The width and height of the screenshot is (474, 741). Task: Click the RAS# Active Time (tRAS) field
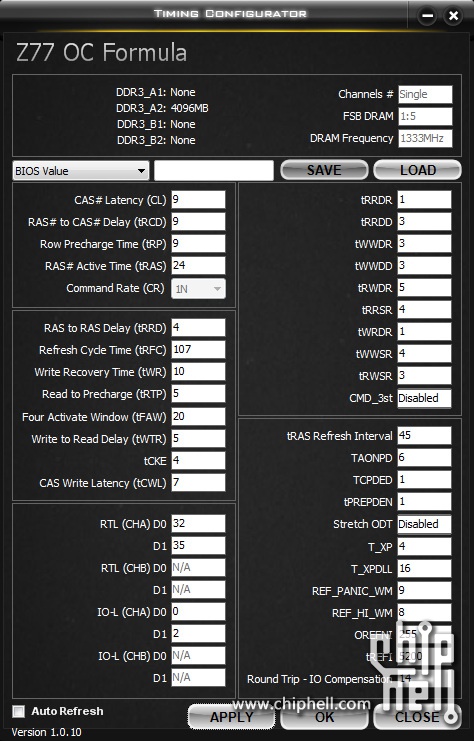coord(198,266)
